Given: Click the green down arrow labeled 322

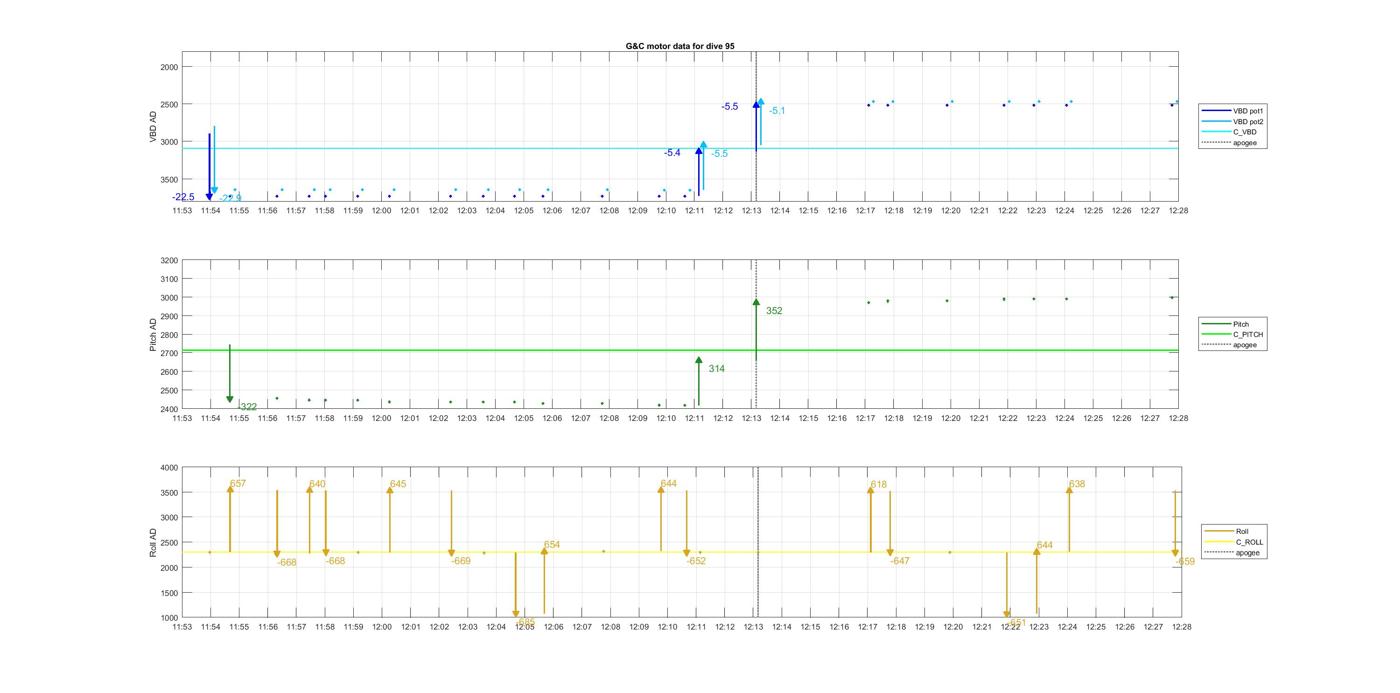Looking at the screenshot, I should [230, 374].
